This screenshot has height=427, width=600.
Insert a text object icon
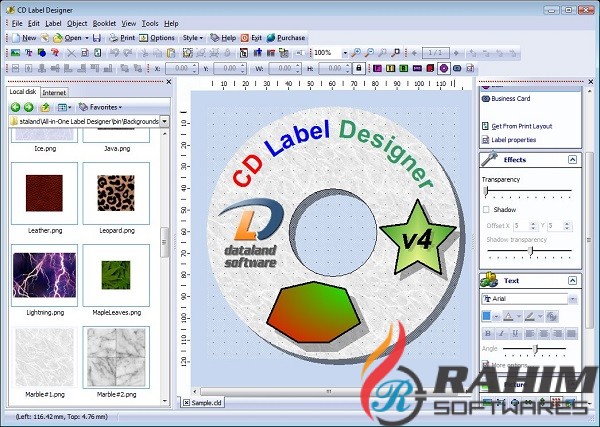(29, 53)
